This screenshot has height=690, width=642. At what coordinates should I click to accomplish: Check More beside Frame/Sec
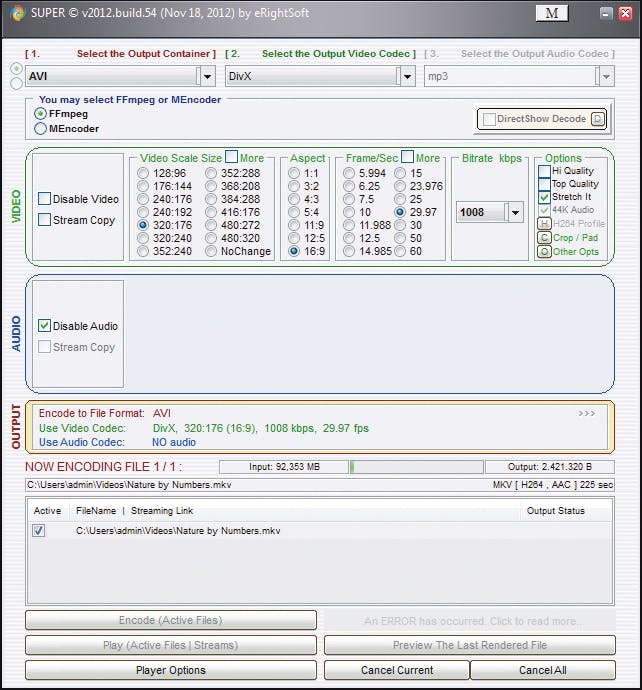[x=407, y=157]
